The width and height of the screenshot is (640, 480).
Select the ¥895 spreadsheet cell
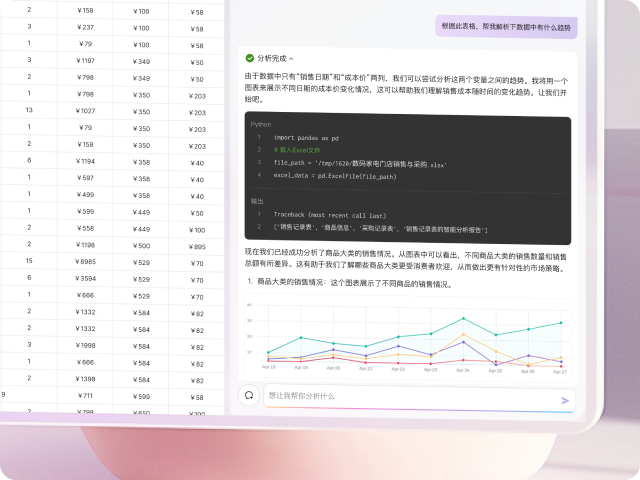tap(196, 245)
